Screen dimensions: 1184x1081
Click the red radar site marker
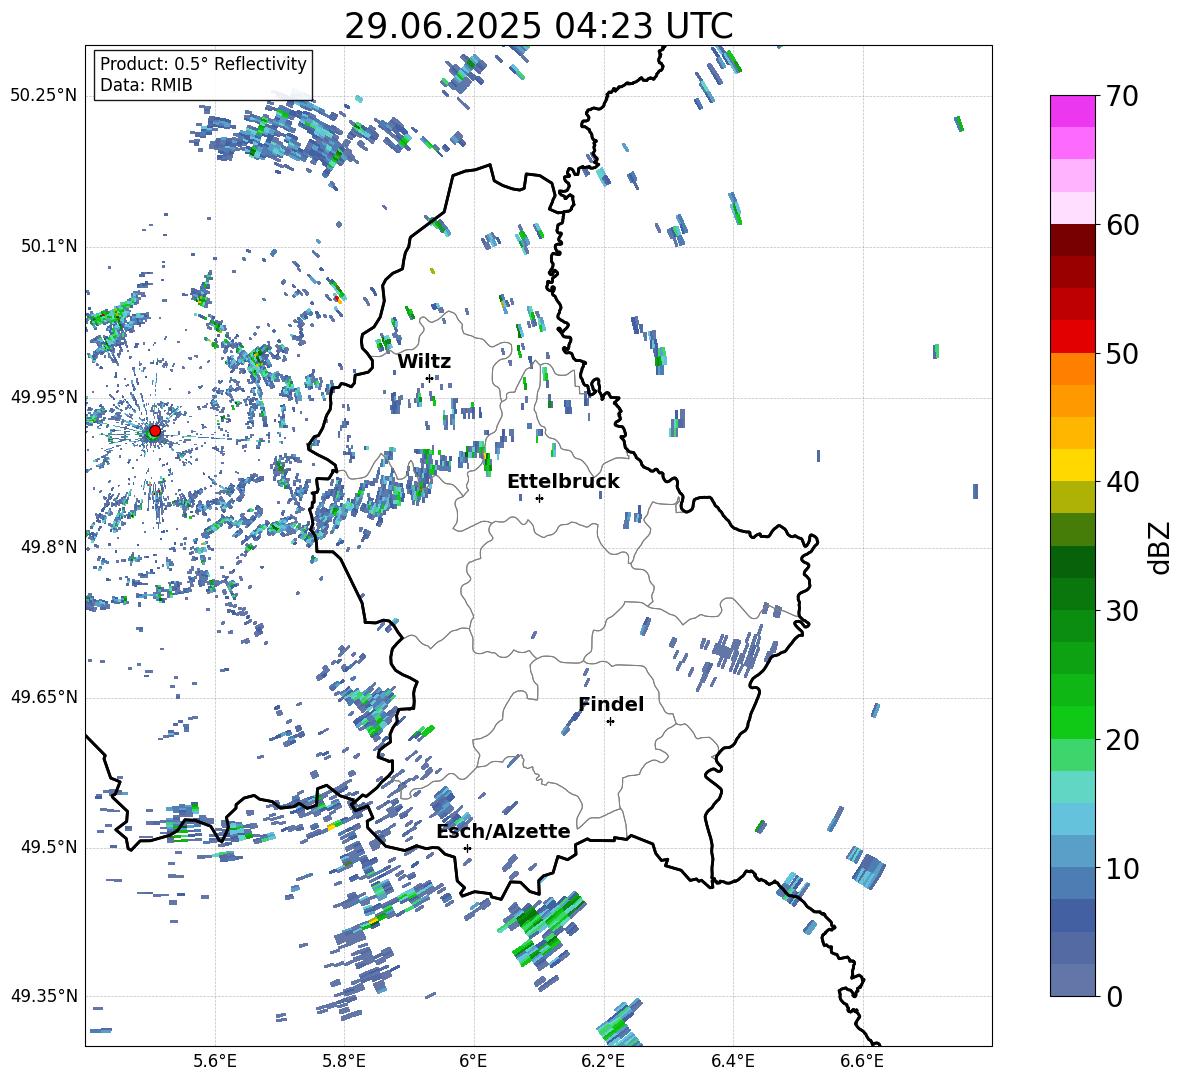155,431
